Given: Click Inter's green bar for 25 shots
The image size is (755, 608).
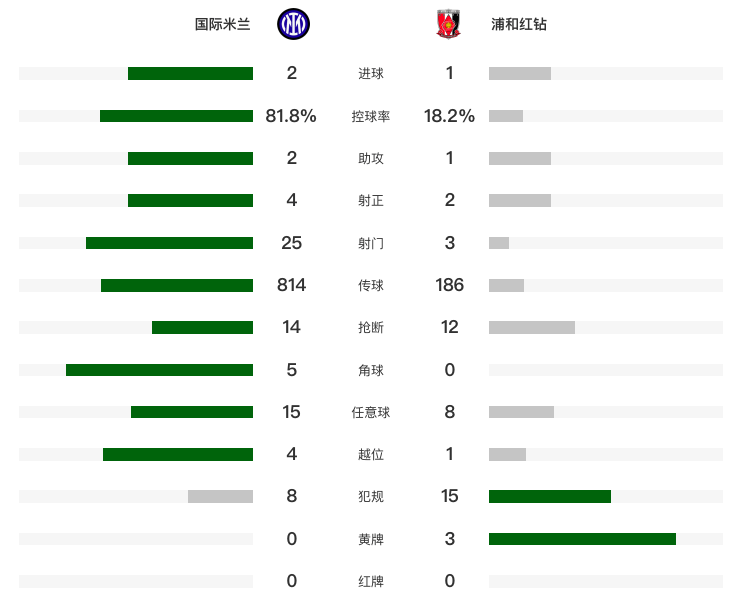Looking at the screenshot, I should click(169, 243).
